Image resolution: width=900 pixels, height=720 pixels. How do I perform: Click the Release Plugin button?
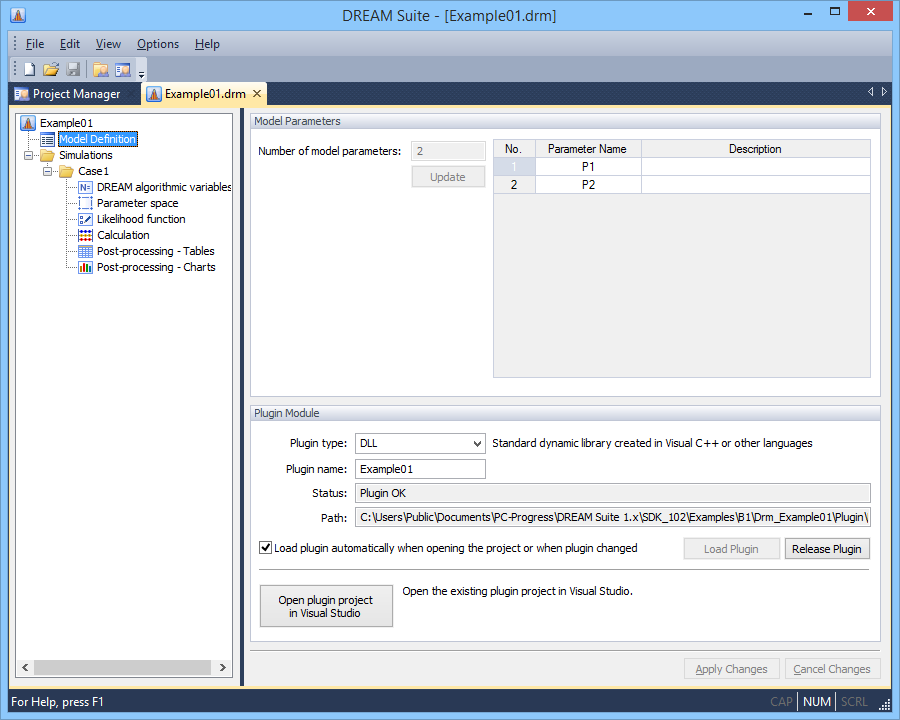pyautogui.click(x=827, y=549)
